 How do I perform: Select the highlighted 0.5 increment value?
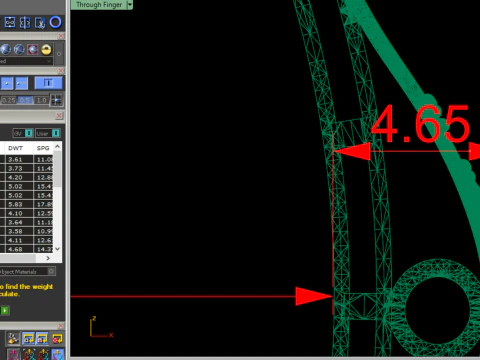click(25, 100)
